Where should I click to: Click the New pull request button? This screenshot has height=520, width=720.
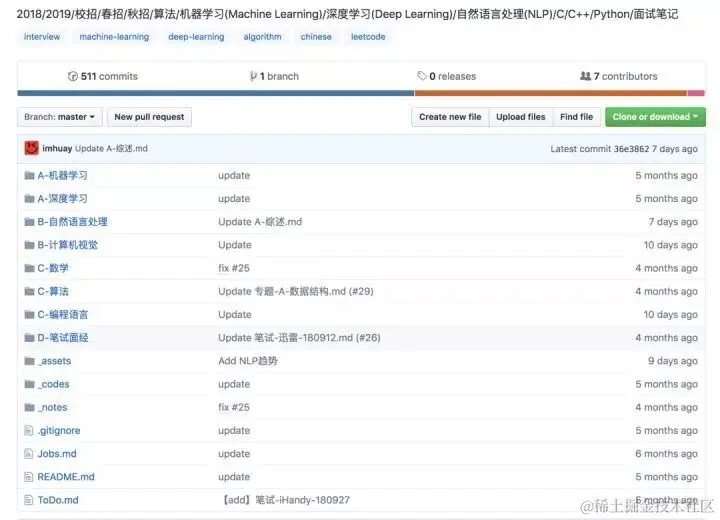pyautogui.click(x=149, y=117)
